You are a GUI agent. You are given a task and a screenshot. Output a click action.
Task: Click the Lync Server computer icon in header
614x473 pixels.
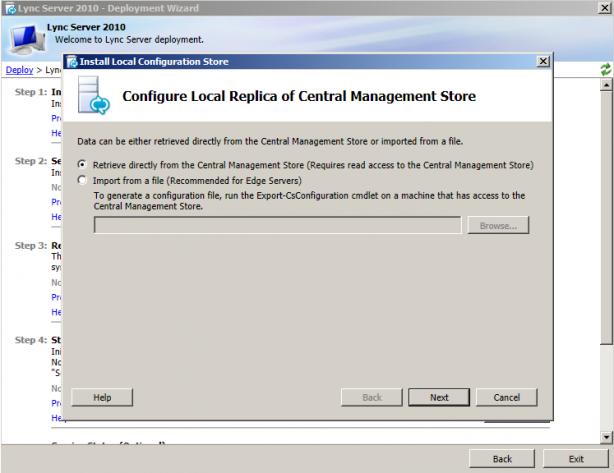click(x=27, y=39)
